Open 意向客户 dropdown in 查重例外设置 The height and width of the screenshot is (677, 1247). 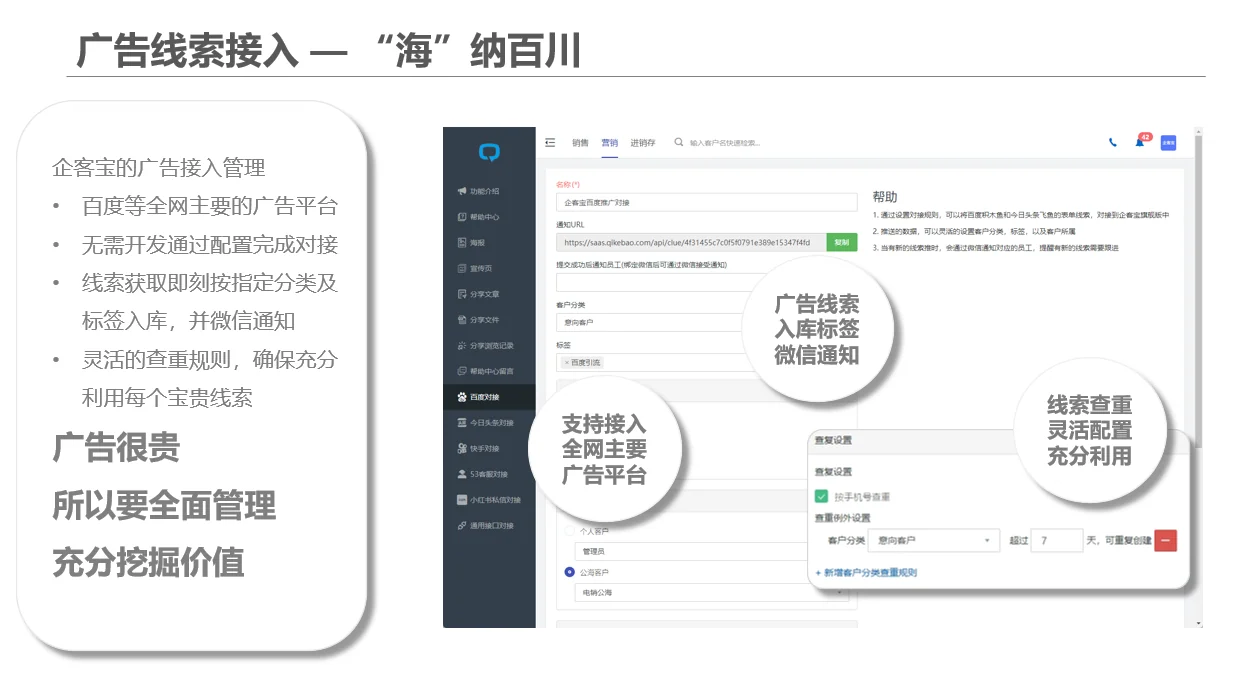point(933,540)
